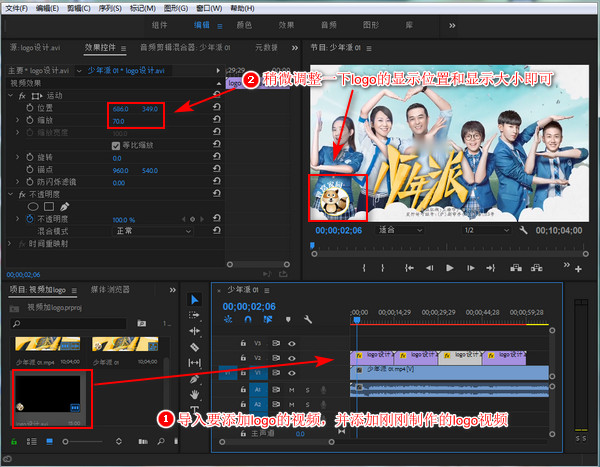Select the Razor tool
The image size is (600, 467).
(x=194, y=347)
